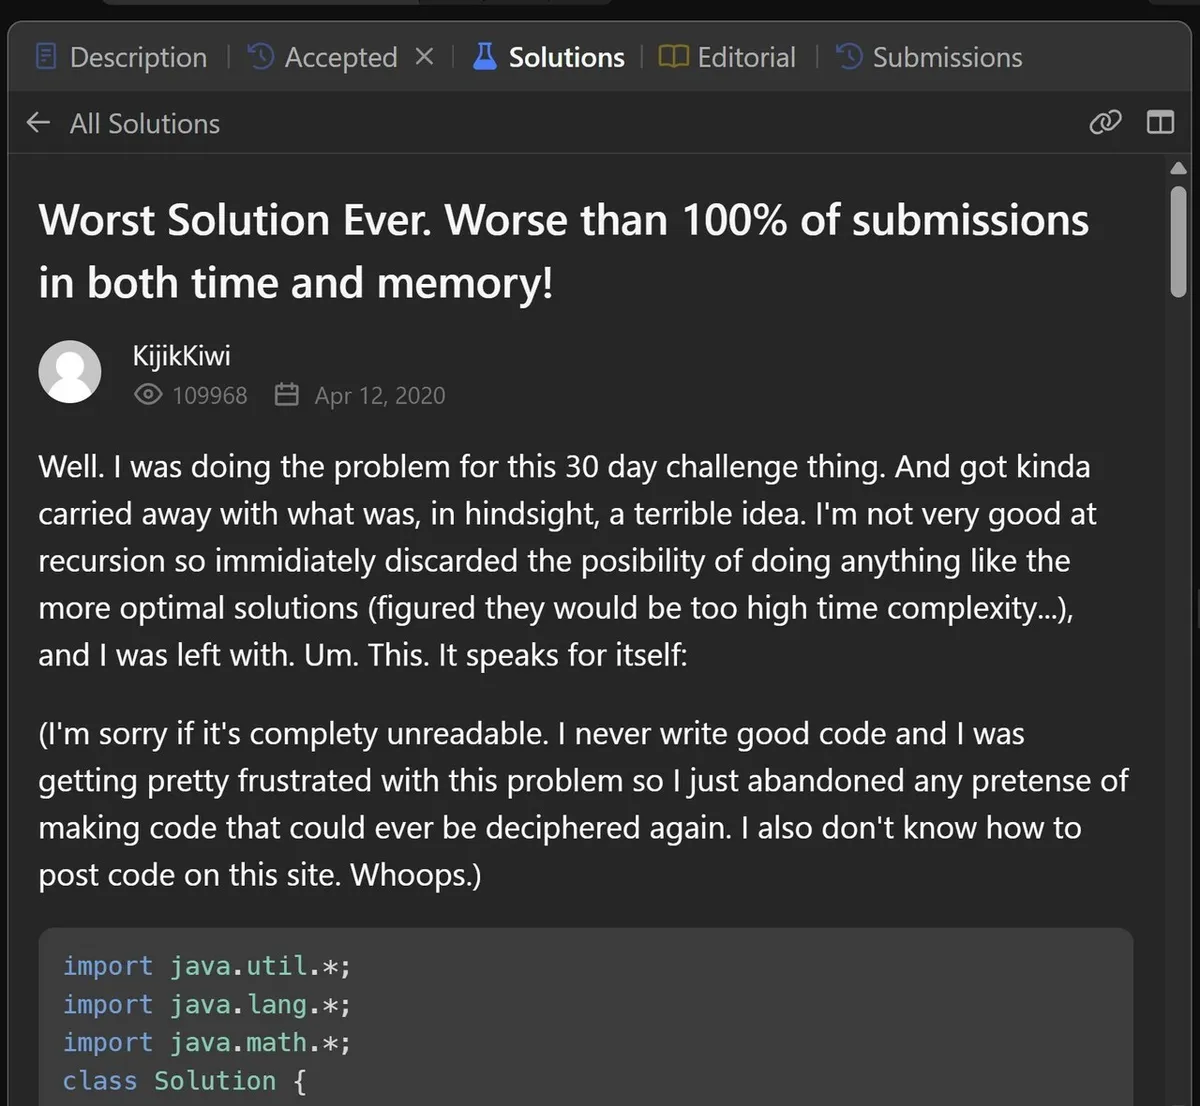Click the "class Solution {" code line

(x=185, y=1081)
